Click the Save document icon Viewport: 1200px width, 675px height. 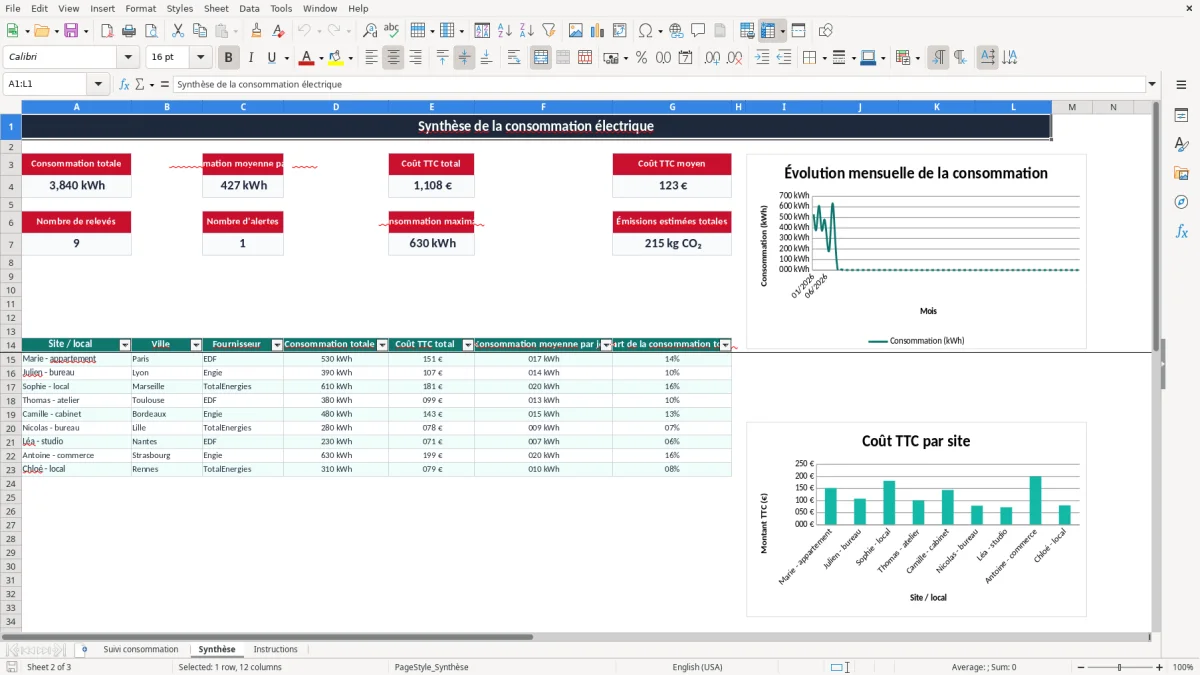tap(71, 31)
